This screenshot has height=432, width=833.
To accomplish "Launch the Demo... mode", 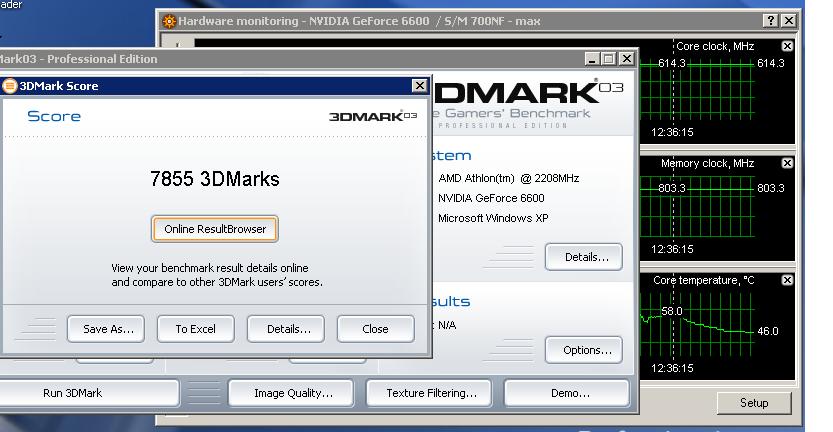I will [567, 393].
